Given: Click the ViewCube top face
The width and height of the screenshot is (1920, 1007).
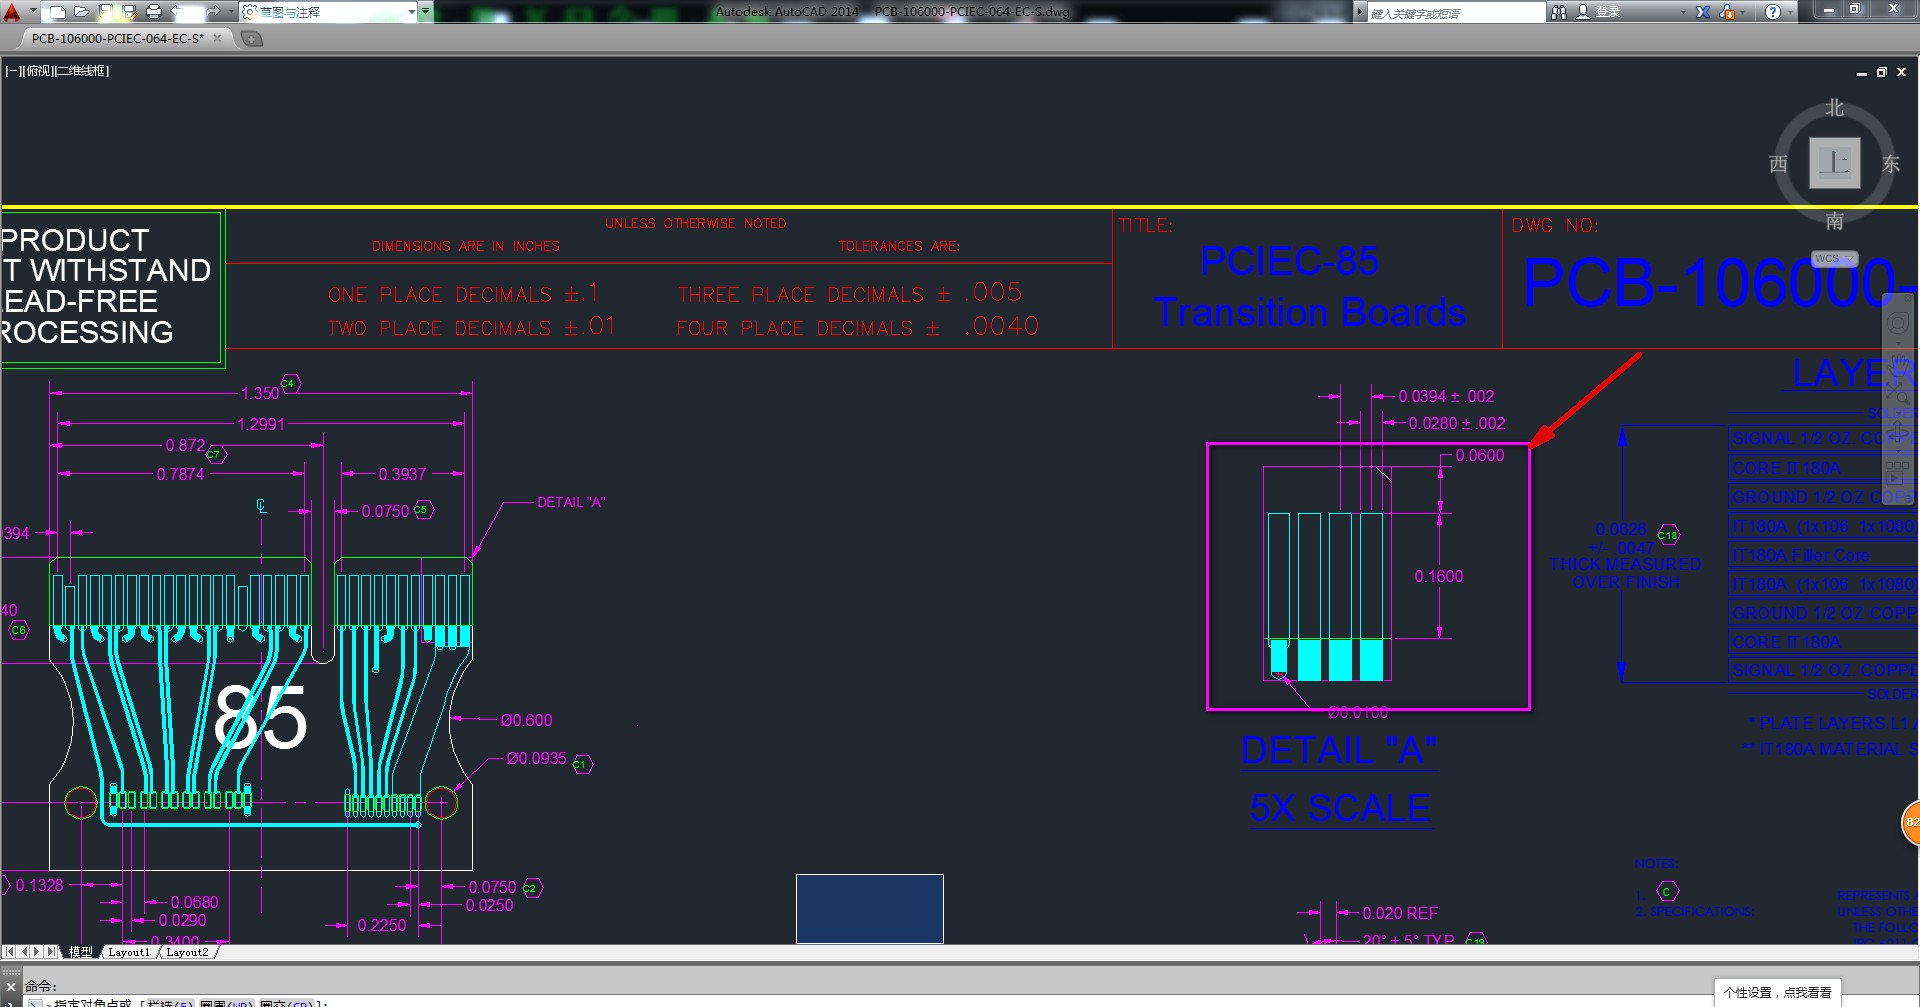Looking at the screenshot, I should [x=1834, y=163].
